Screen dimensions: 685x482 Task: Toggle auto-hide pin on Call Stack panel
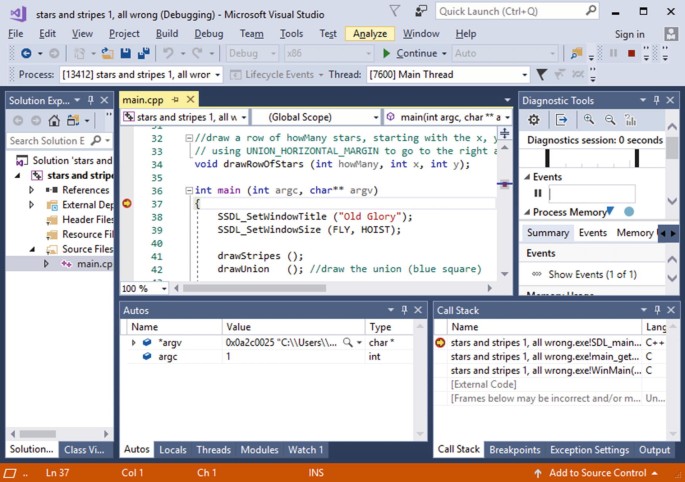pos(657,310)
